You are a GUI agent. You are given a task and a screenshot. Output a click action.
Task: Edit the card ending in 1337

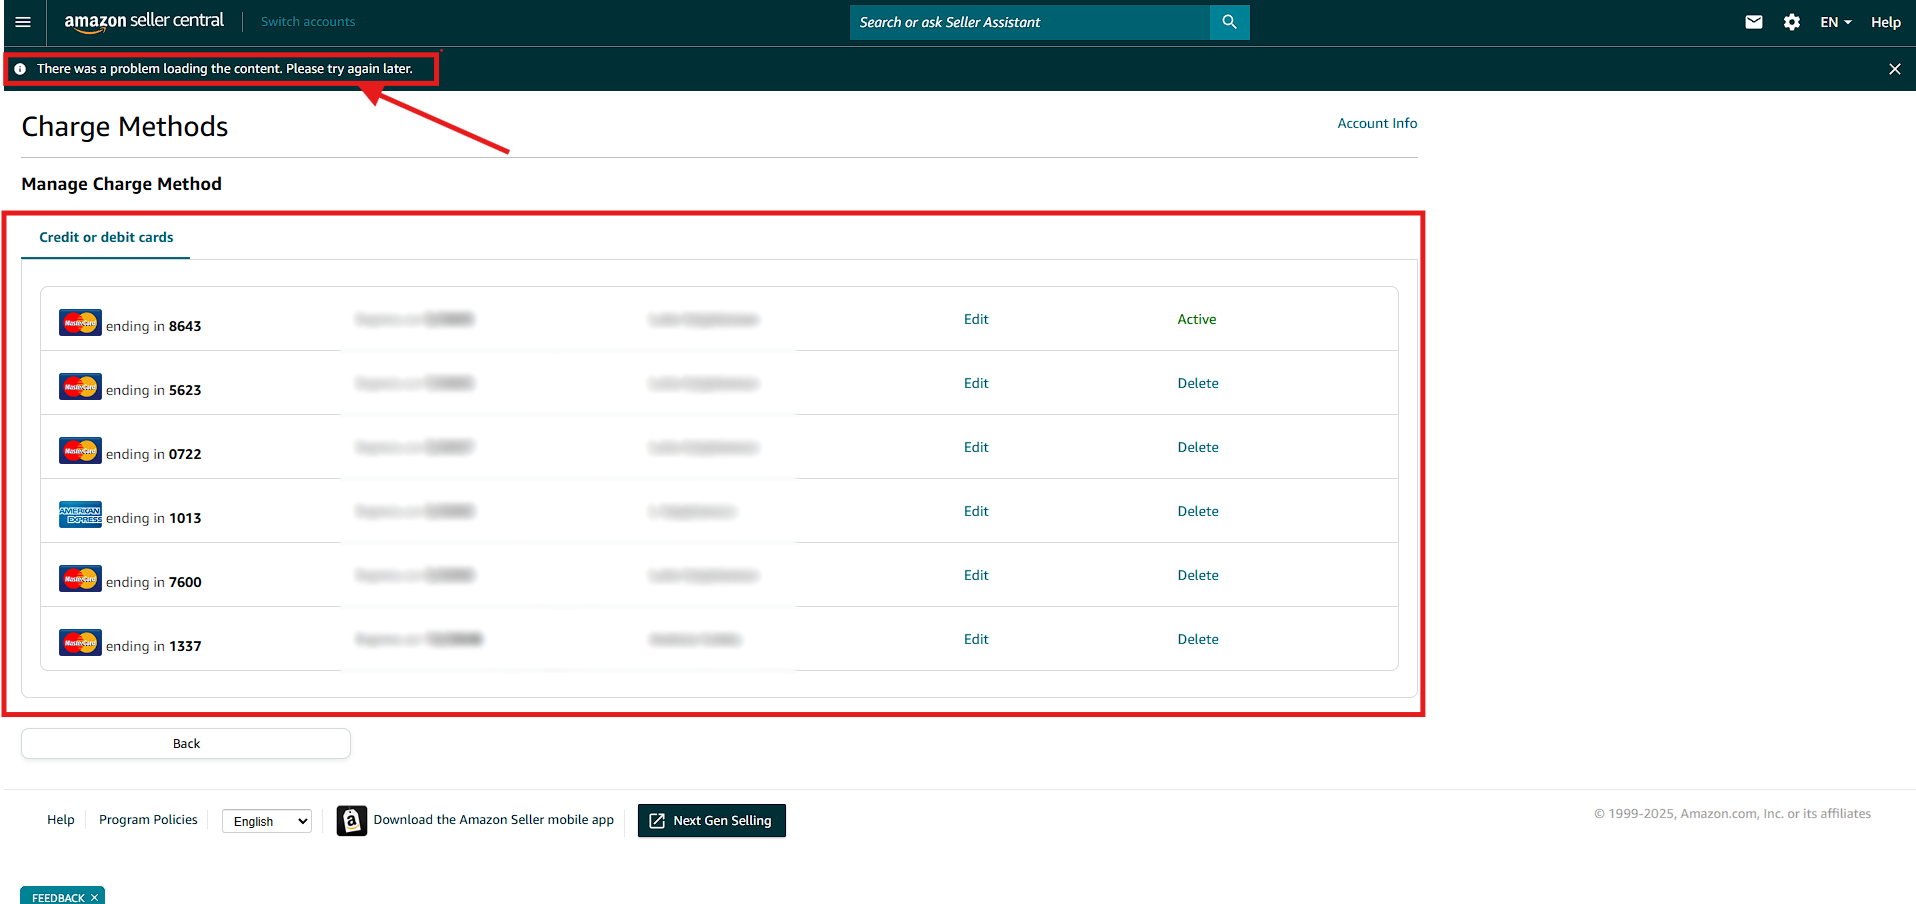pos(976,639)
